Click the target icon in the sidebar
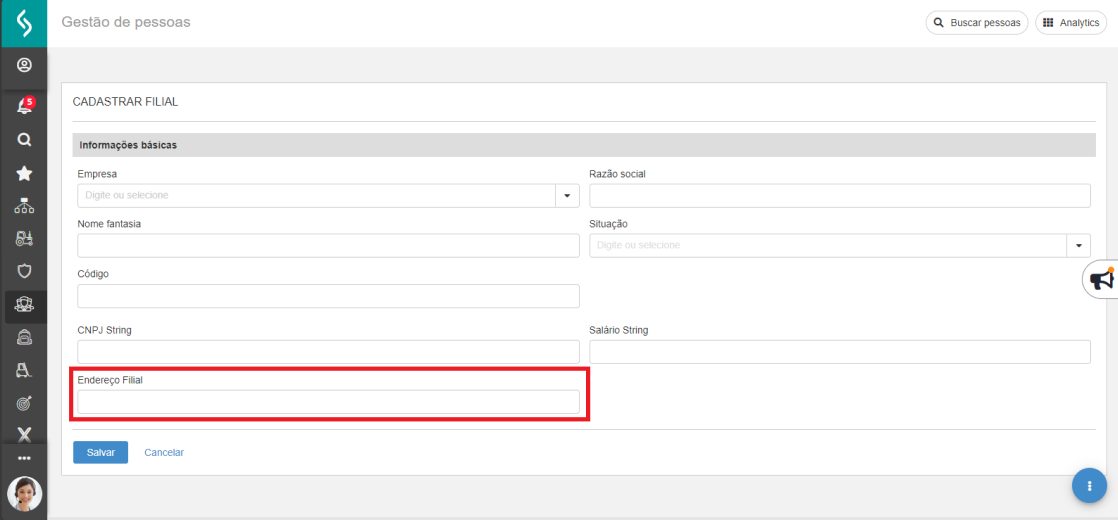This screenshot has width=1118, height=520. coord(24,402)
